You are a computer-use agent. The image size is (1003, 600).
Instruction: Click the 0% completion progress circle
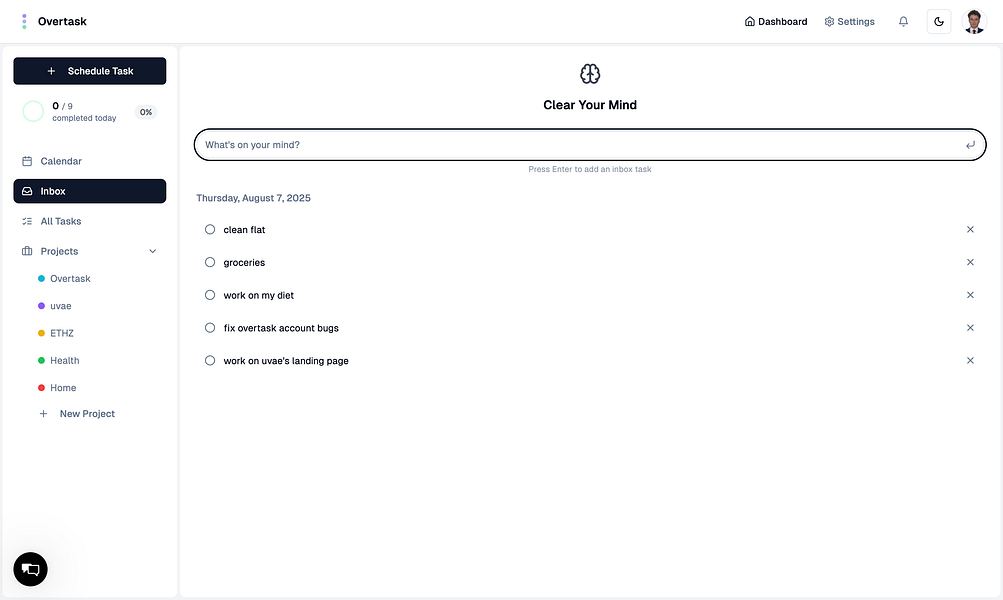coord(31,111)
